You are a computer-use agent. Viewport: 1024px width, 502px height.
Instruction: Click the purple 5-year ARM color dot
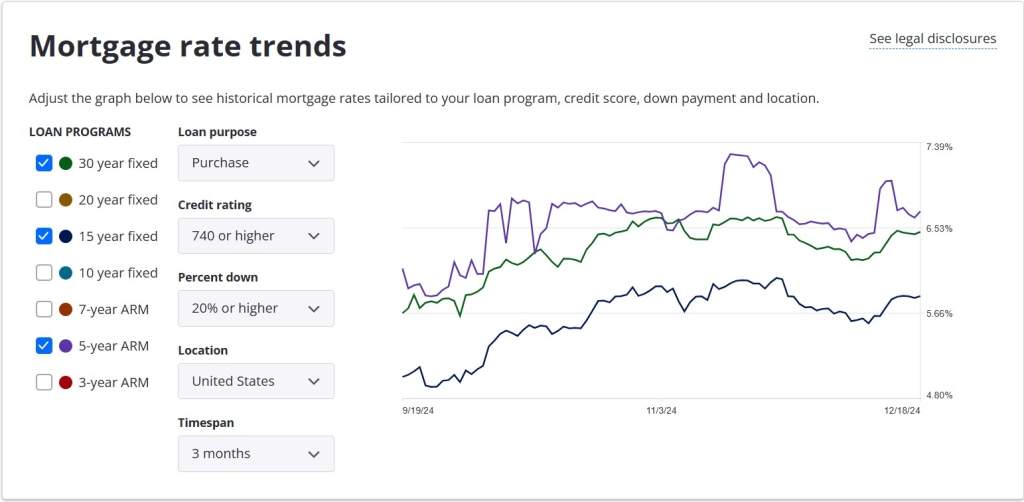tap(66, 345)
